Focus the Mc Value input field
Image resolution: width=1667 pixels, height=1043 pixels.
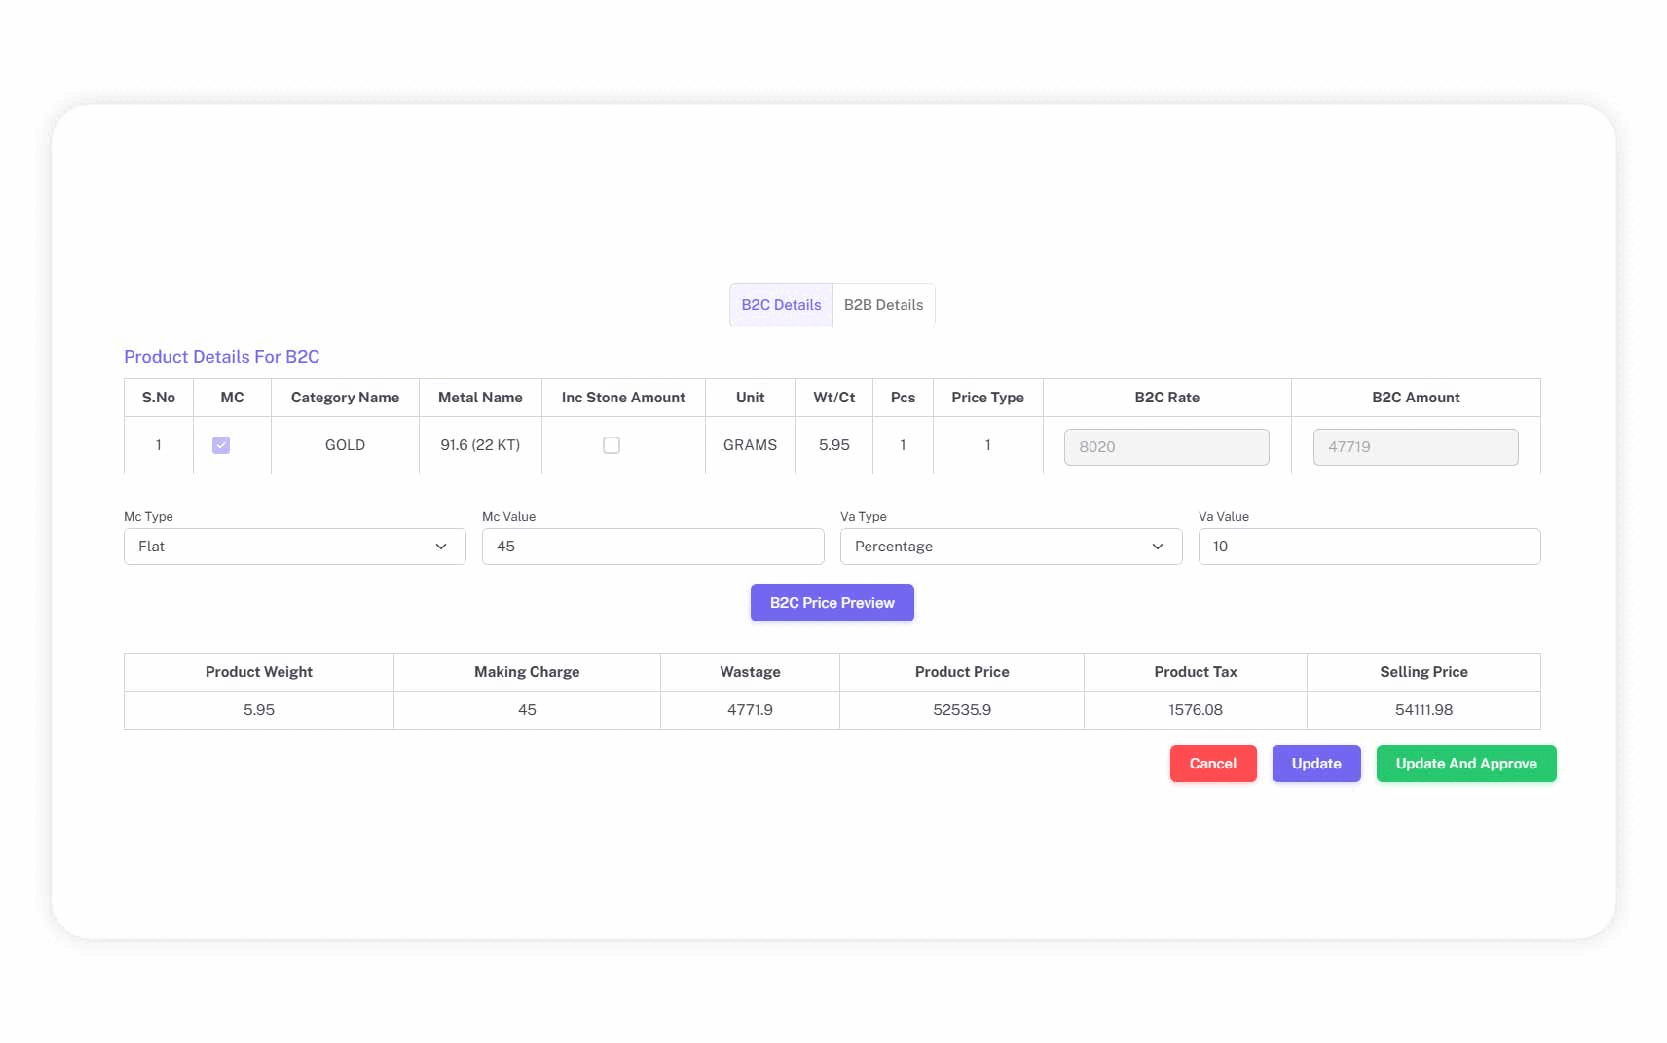click(x=652, y=547)
